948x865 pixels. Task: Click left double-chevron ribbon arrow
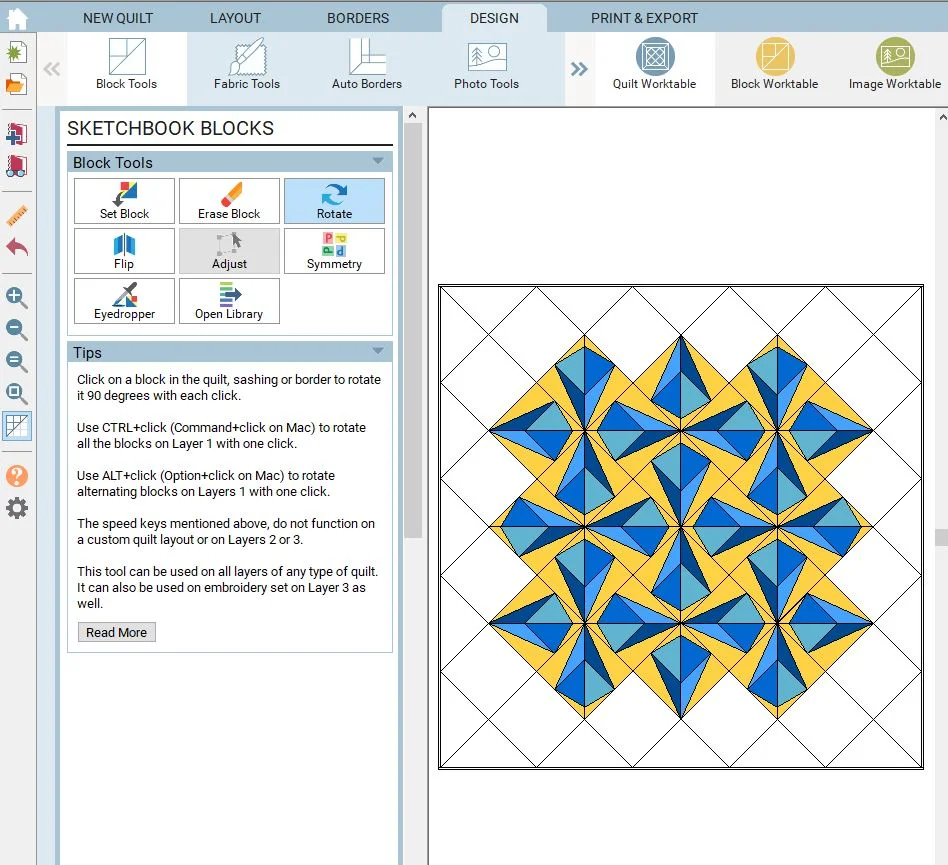(x=51, y=69)
